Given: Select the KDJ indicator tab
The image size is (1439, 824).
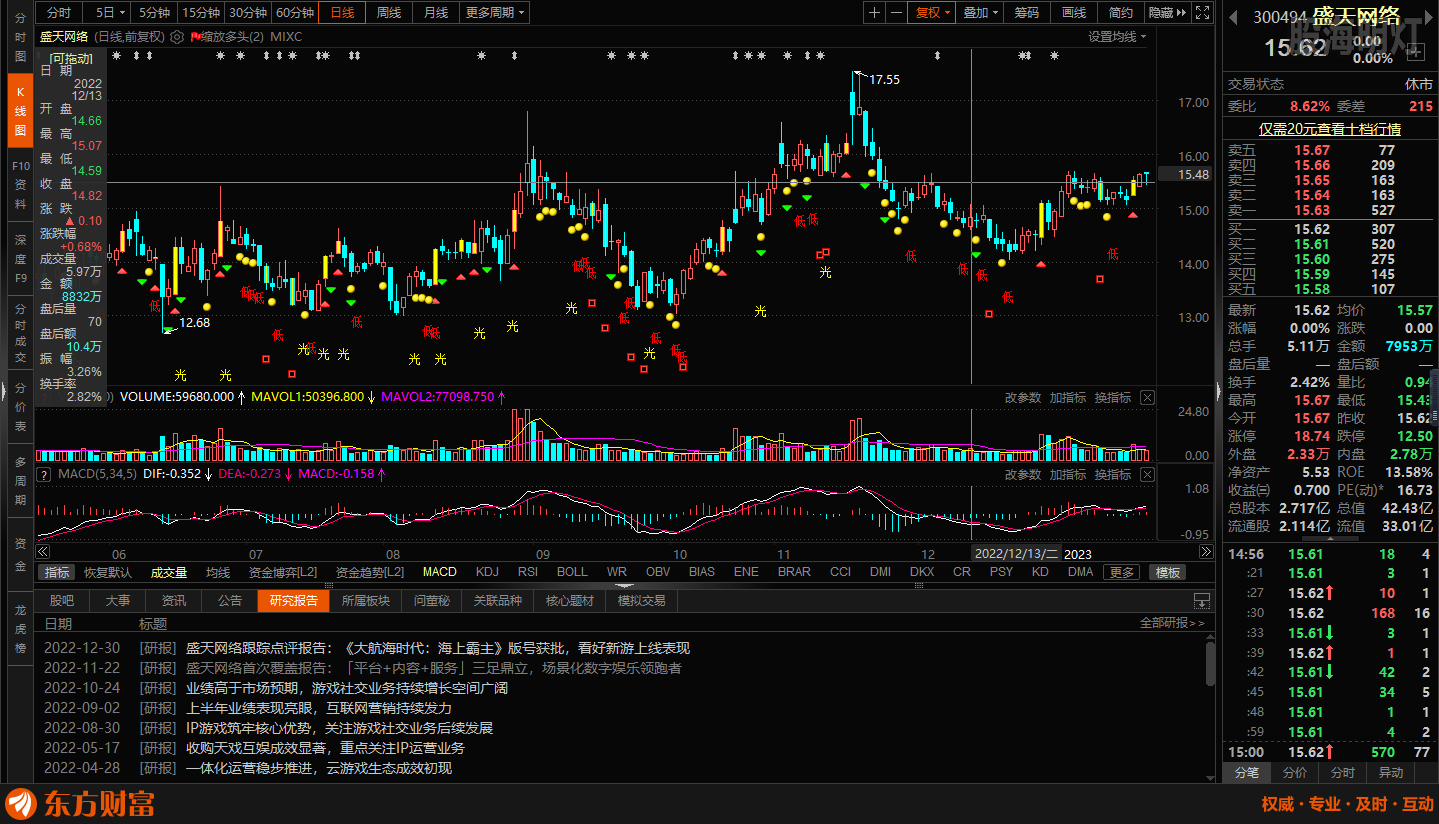Looking at the screenshot, I should click(x=487, y=572).
